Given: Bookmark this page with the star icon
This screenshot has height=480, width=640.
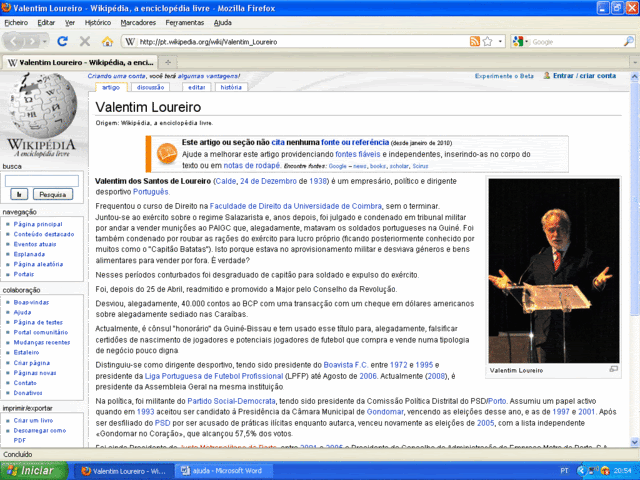Looking at the screenshot, I should click(x=487, y=41).
